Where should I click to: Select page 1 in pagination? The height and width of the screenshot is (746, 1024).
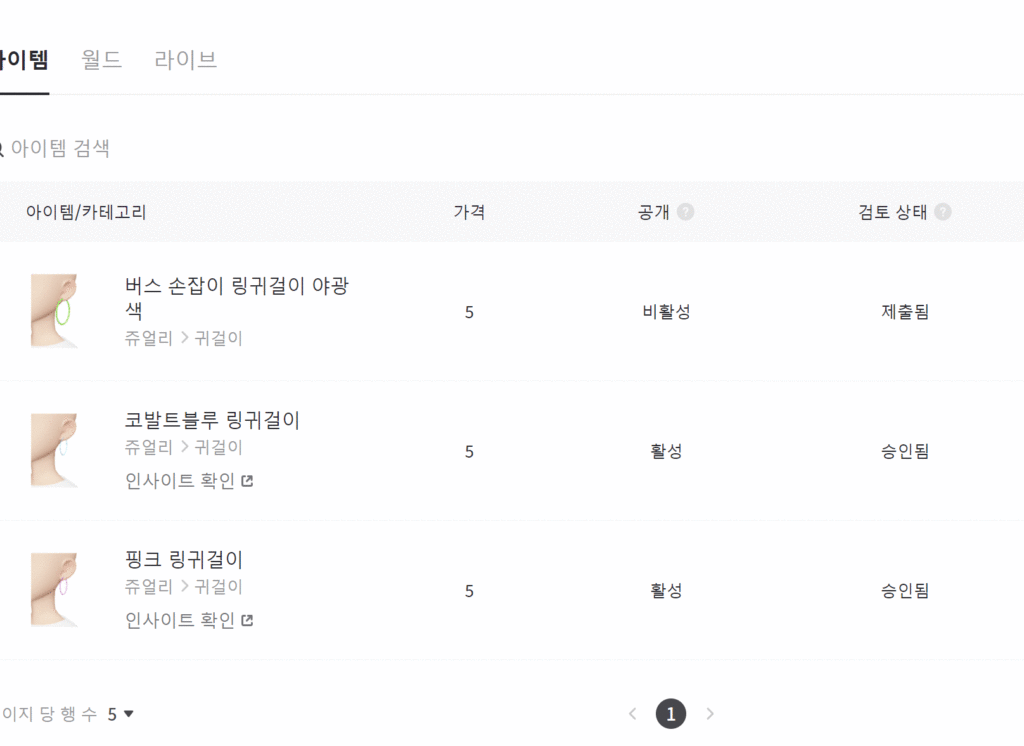coord(671,714)
